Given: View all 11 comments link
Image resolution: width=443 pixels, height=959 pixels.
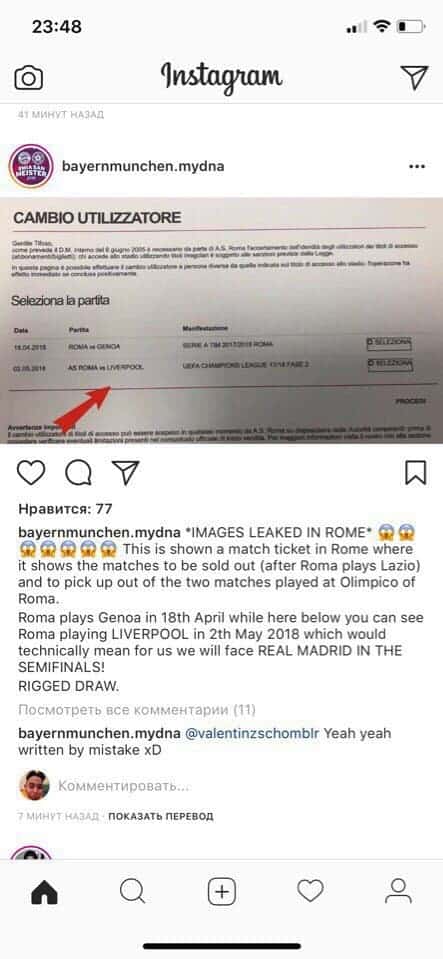Looking at the screenshot, I should click(x=137, y=710).
